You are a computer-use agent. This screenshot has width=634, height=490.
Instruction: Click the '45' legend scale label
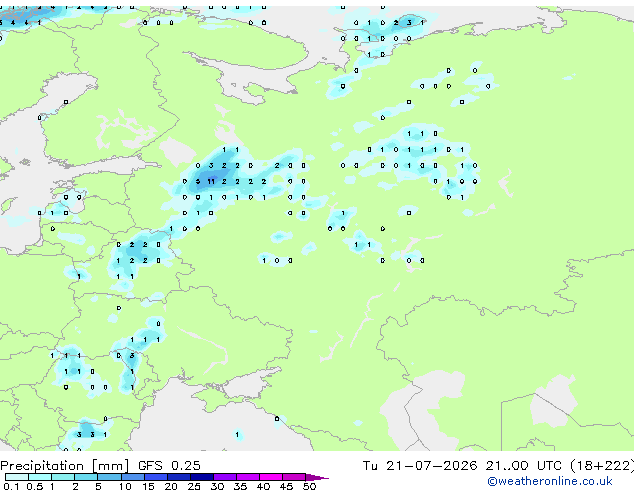coord(286,486)
